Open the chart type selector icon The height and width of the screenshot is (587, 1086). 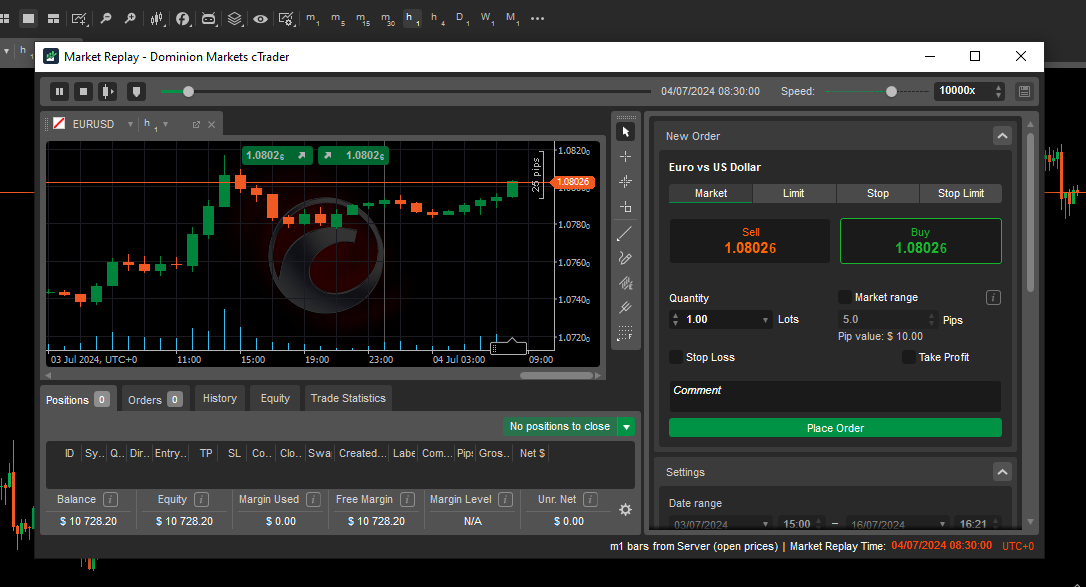click(157, 19)
